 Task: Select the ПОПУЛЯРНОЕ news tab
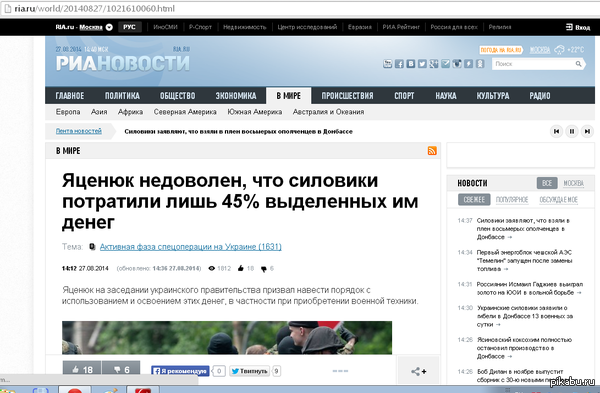point(512,200)
